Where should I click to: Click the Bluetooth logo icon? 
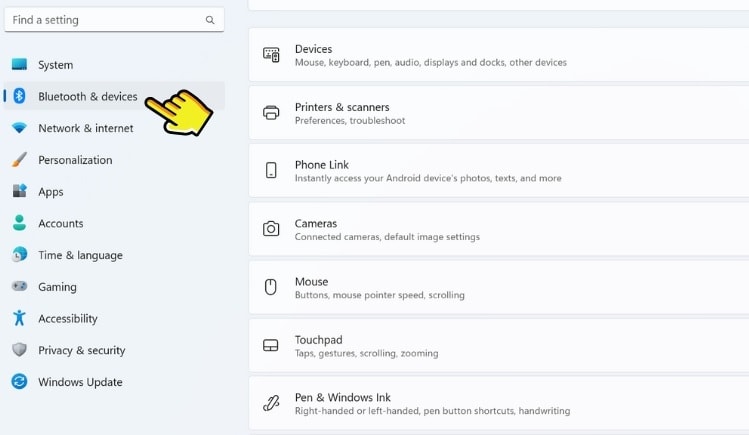(x=19, y=96)
